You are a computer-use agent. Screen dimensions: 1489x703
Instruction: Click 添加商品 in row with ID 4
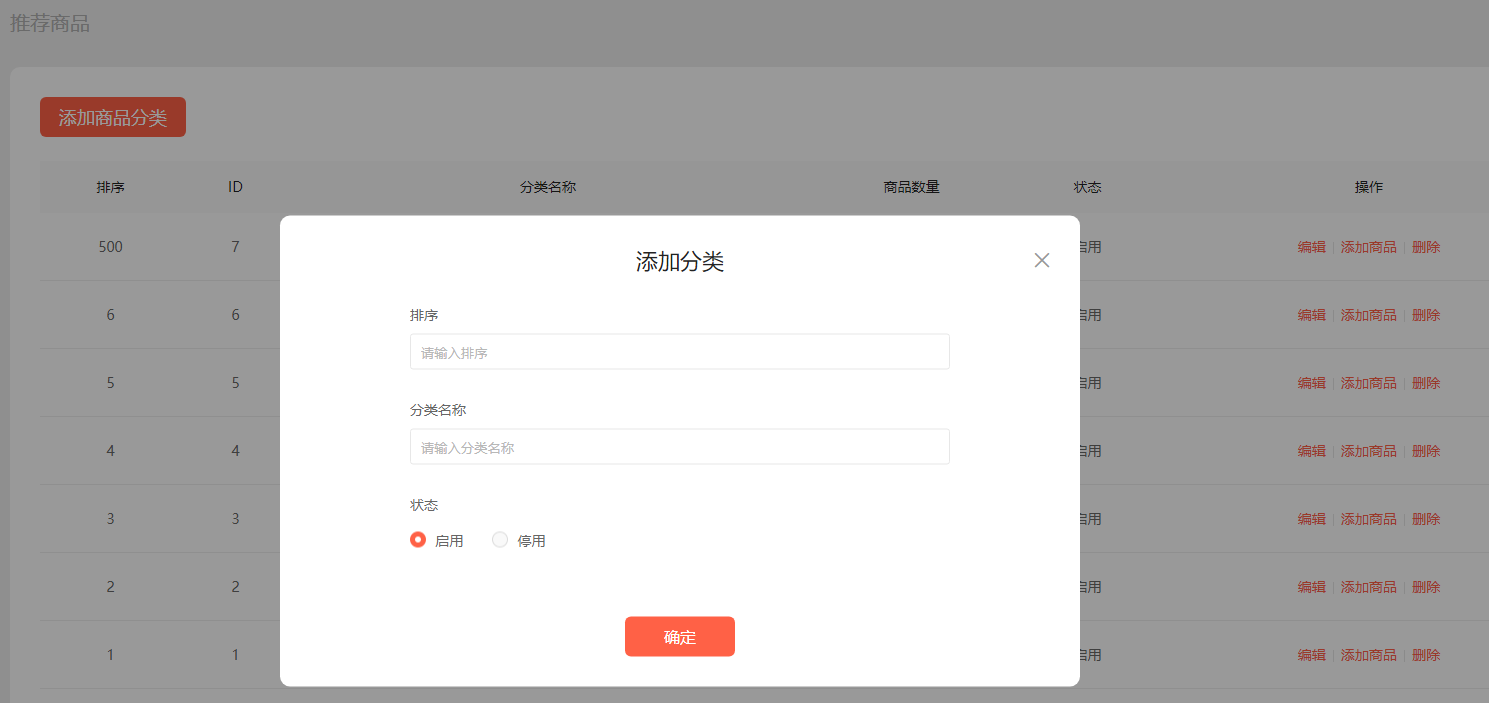[x=1369, y=451]
